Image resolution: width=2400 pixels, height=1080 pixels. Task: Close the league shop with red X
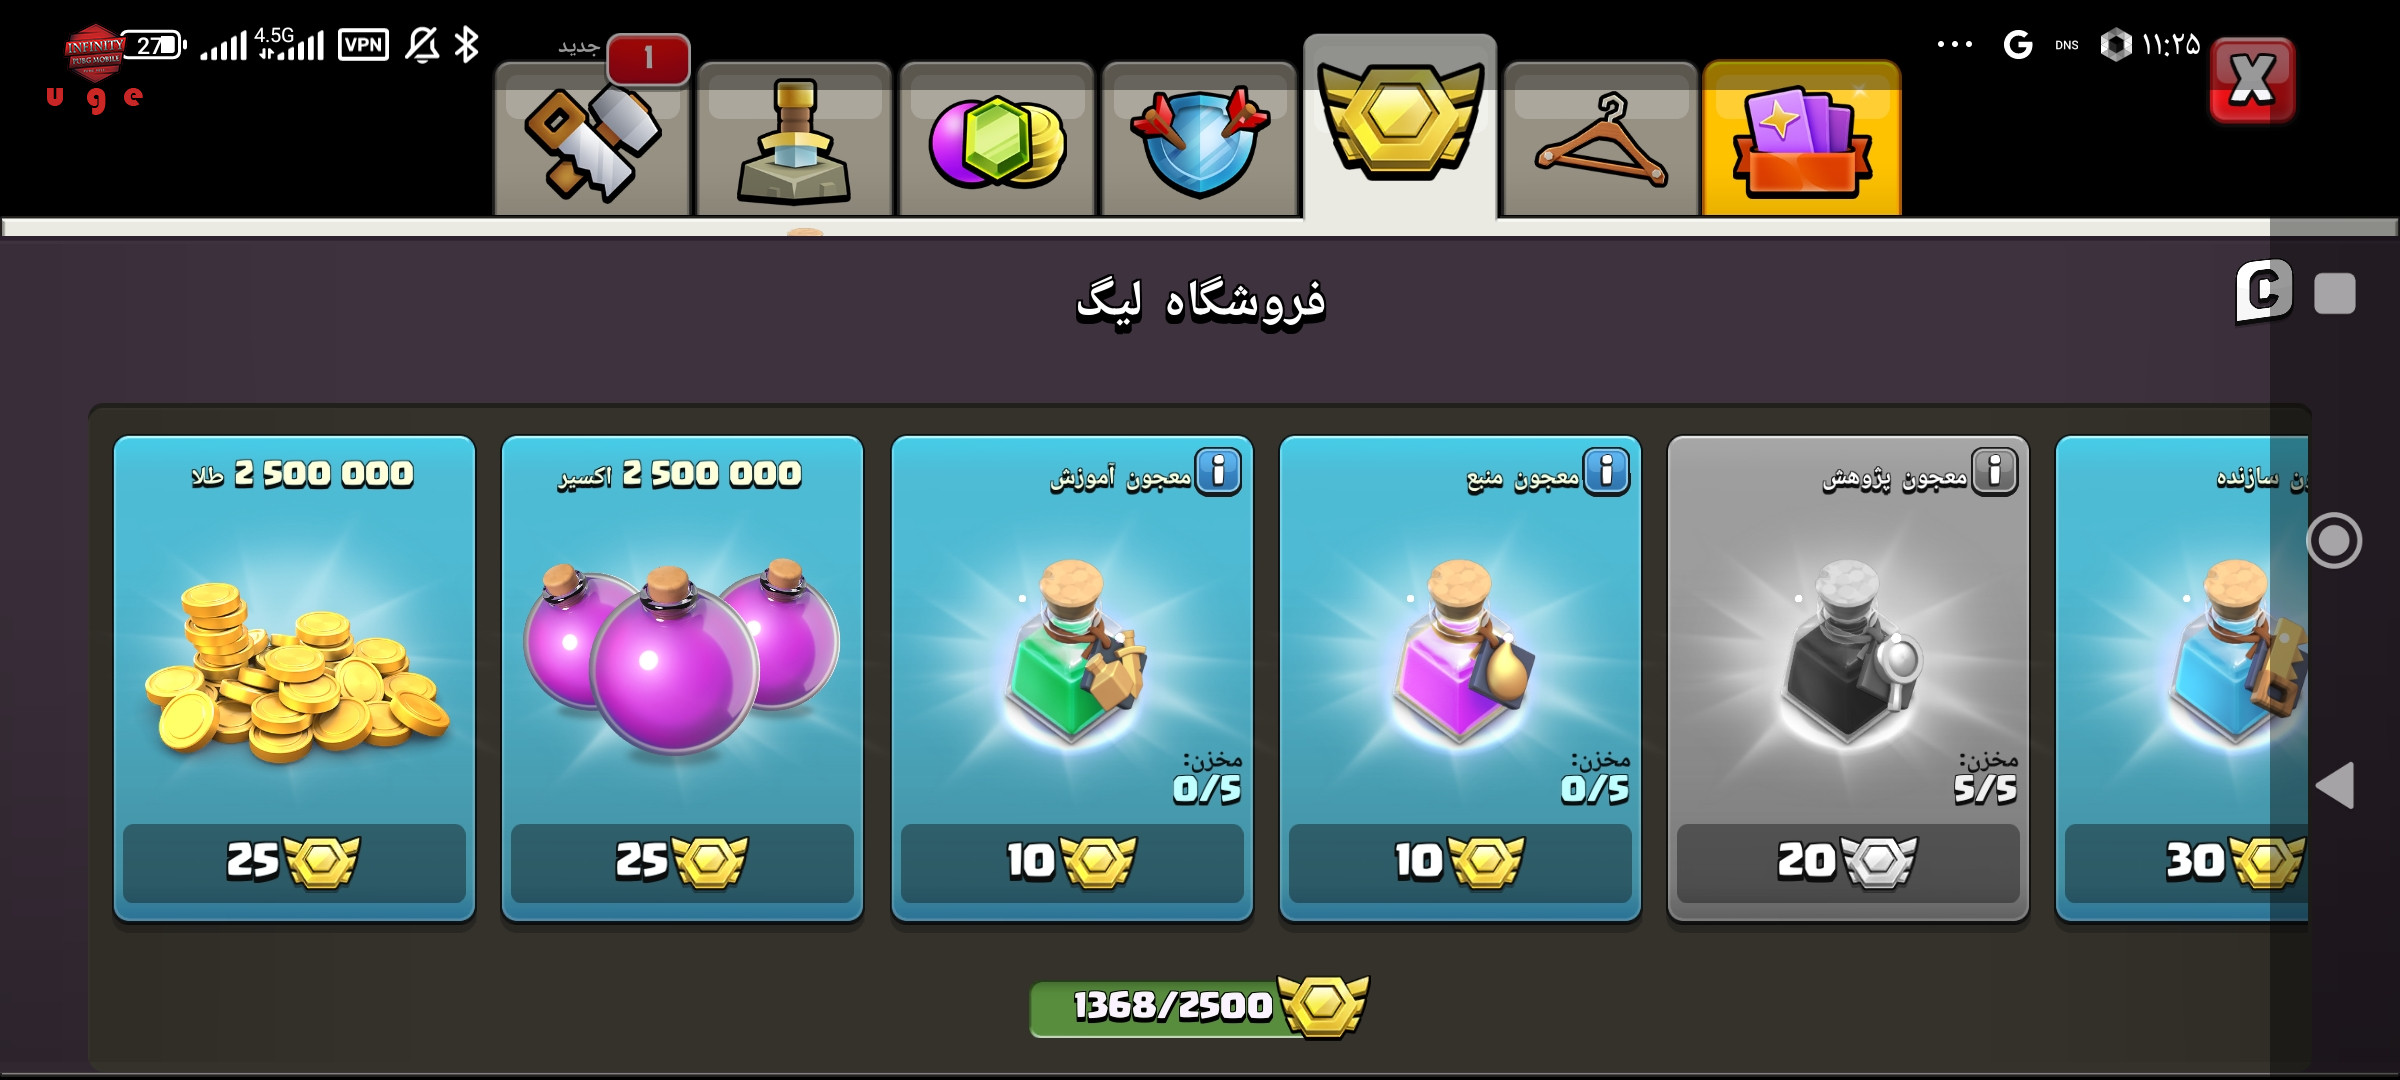pos(2252,80)
